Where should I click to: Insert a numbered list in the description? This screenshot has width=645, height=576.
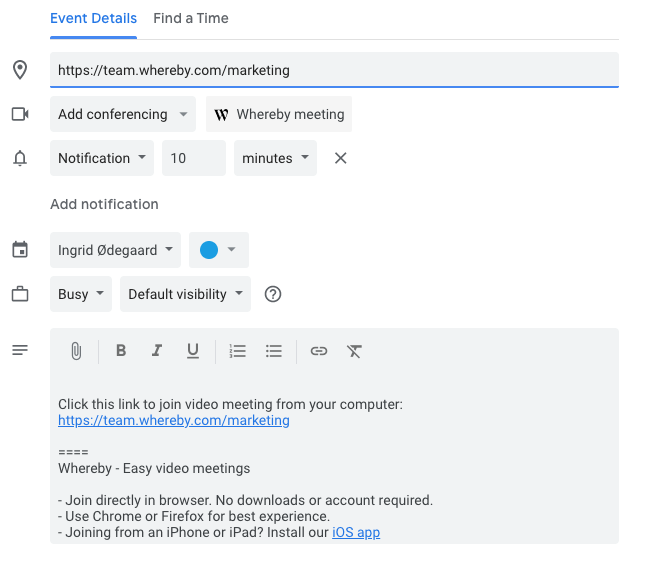(x=237, y=351)
